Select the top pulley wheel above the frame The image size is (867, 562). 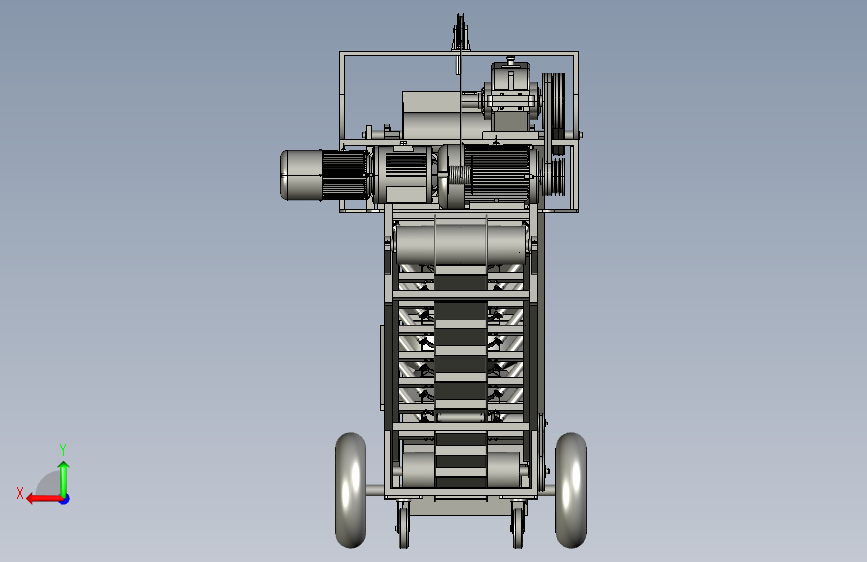[461, 32]
